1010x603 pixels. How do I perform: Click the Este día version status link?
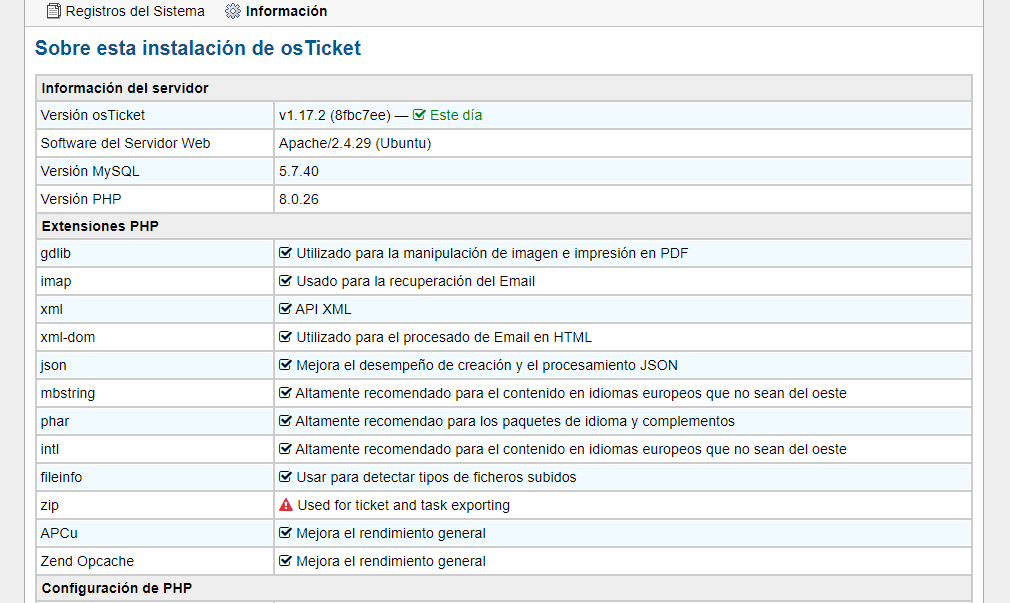[456, 115]
